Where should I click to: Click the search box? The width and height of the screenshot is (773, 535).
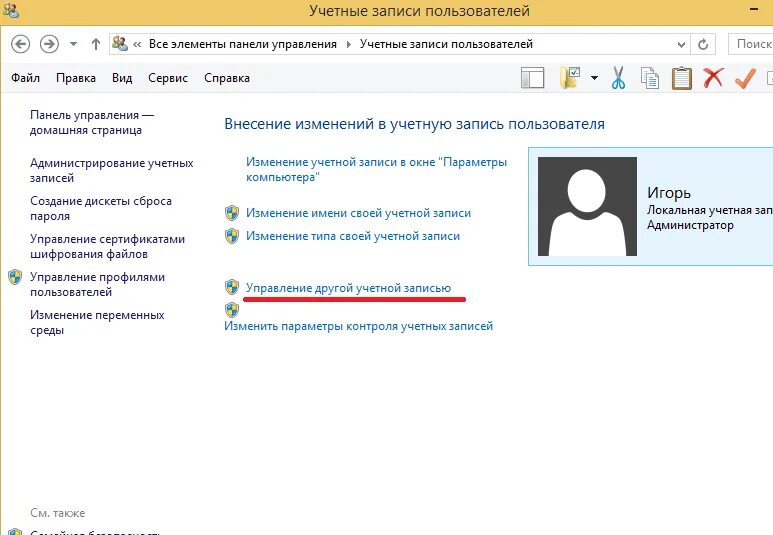pyautogui.click(x=750, y=44)
